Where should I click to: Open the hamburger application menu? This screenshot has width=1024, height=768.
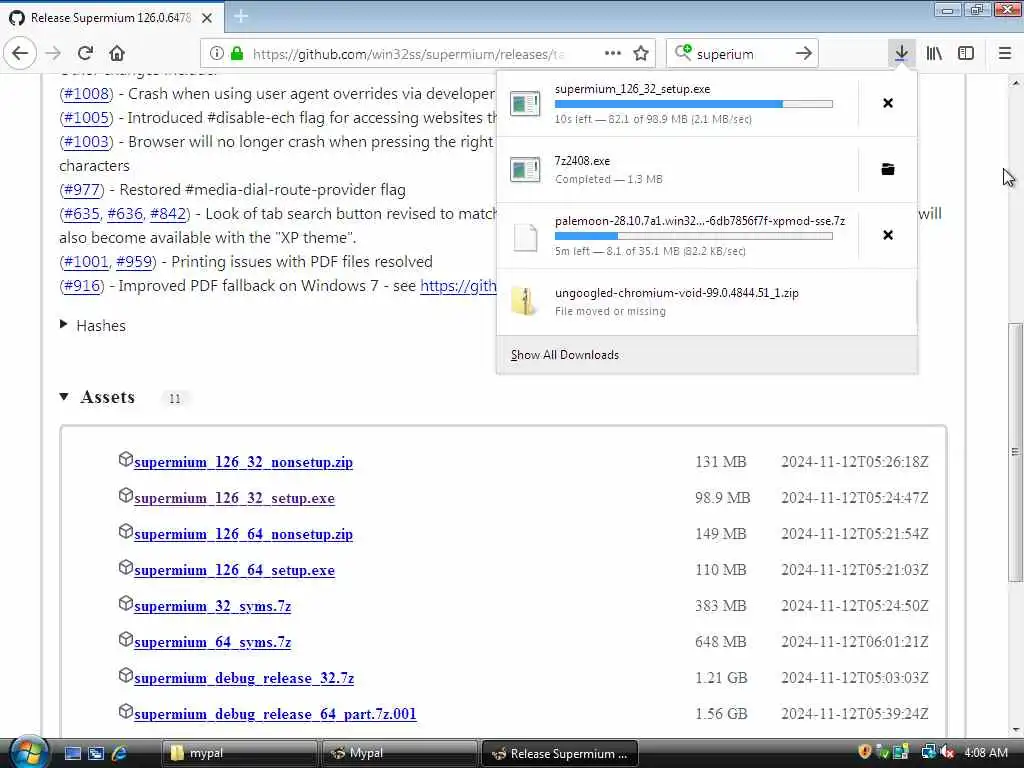[1004, 54]
